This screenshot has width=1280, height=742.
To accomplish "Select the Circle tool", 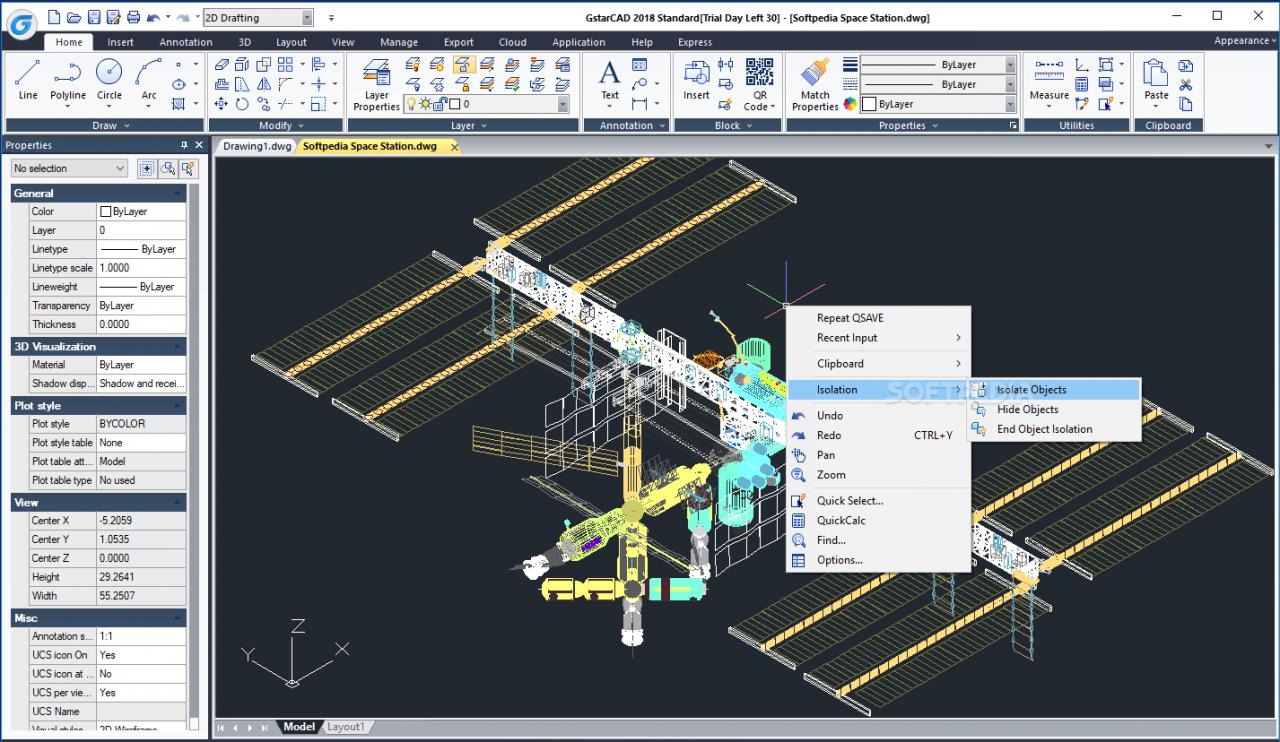I will point(109,78).
